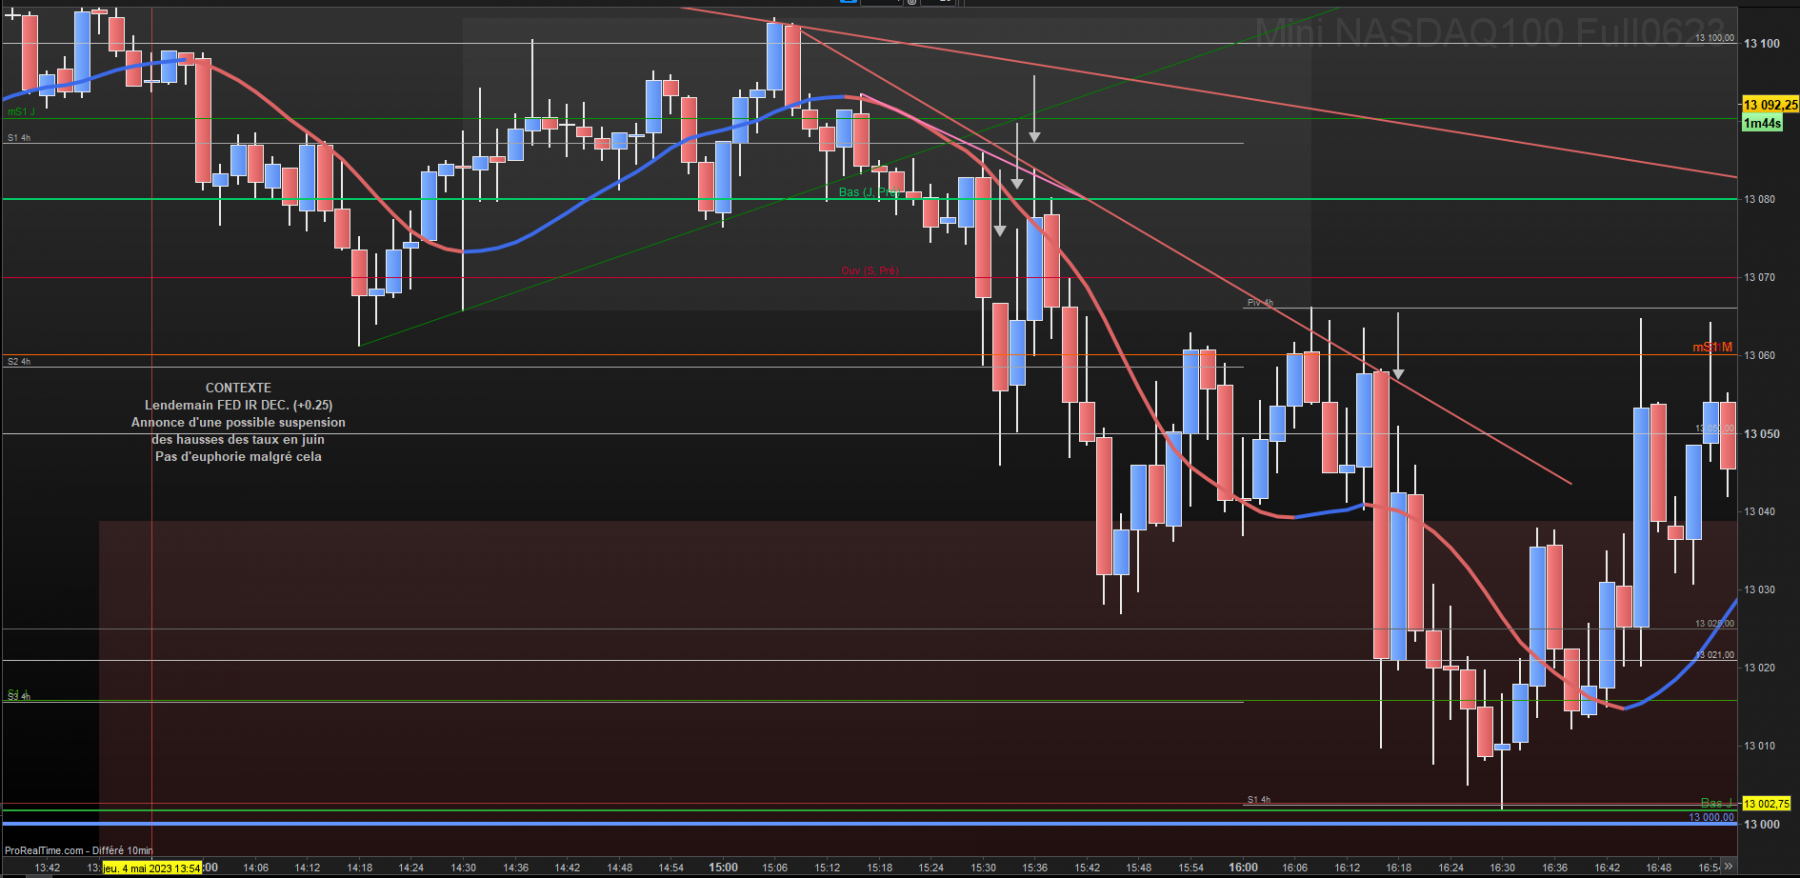Click the green mS1 J pivot label
The image size is (1800, 878).
tap(21, 111)
